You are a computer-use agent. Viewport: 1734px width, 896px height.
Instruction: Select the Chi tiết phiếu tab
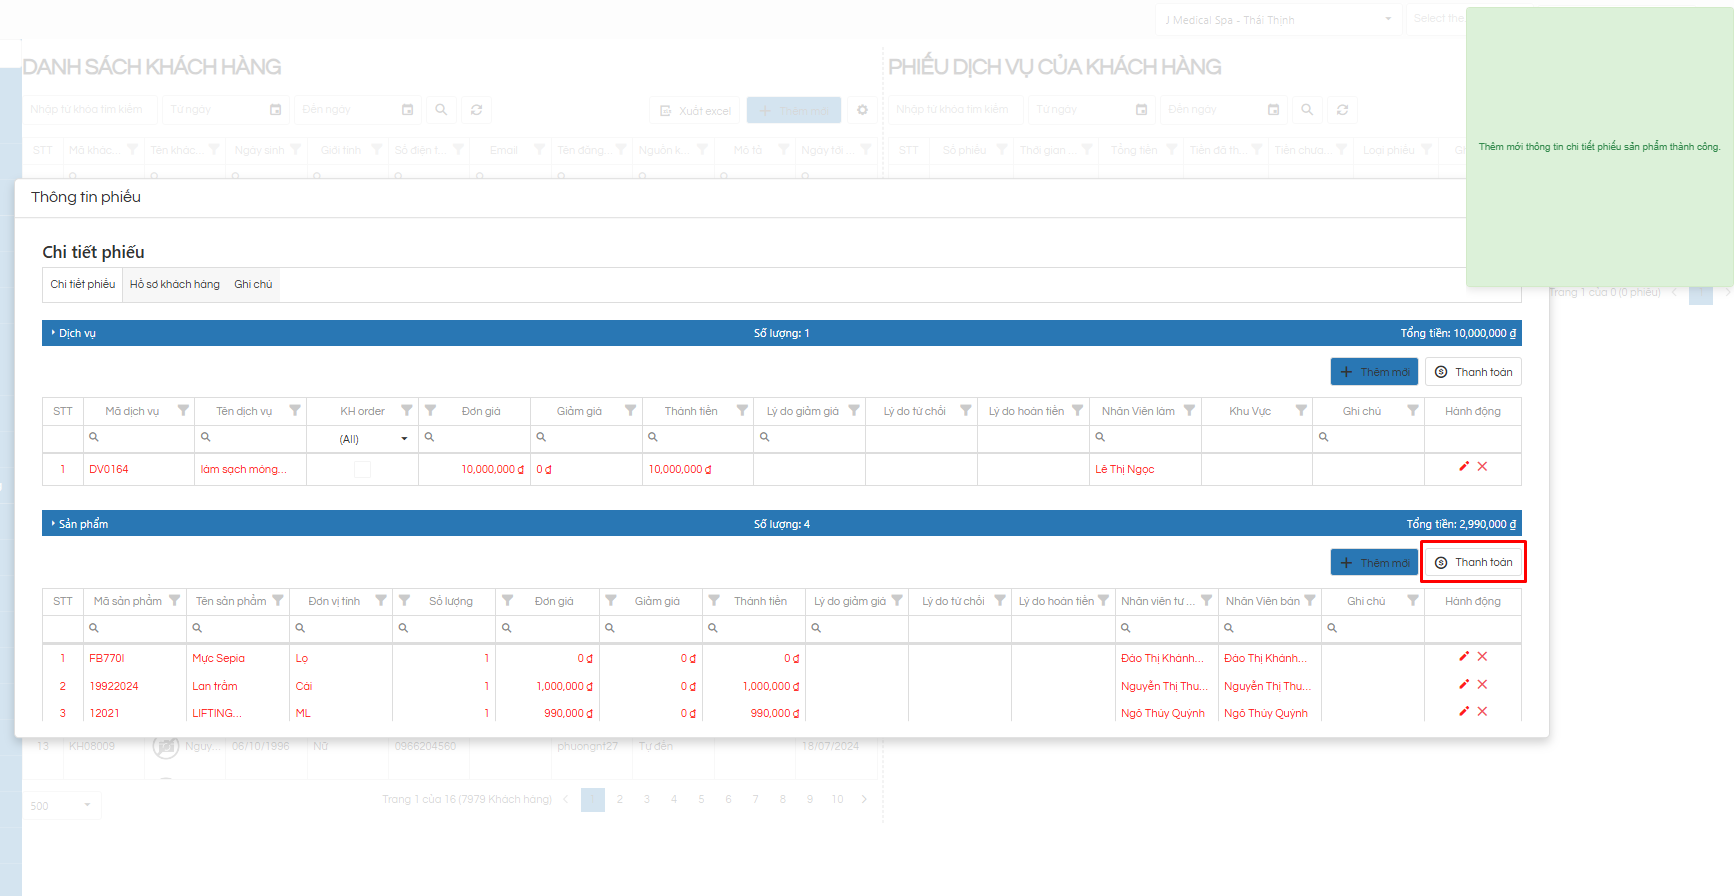pos(83,284)
